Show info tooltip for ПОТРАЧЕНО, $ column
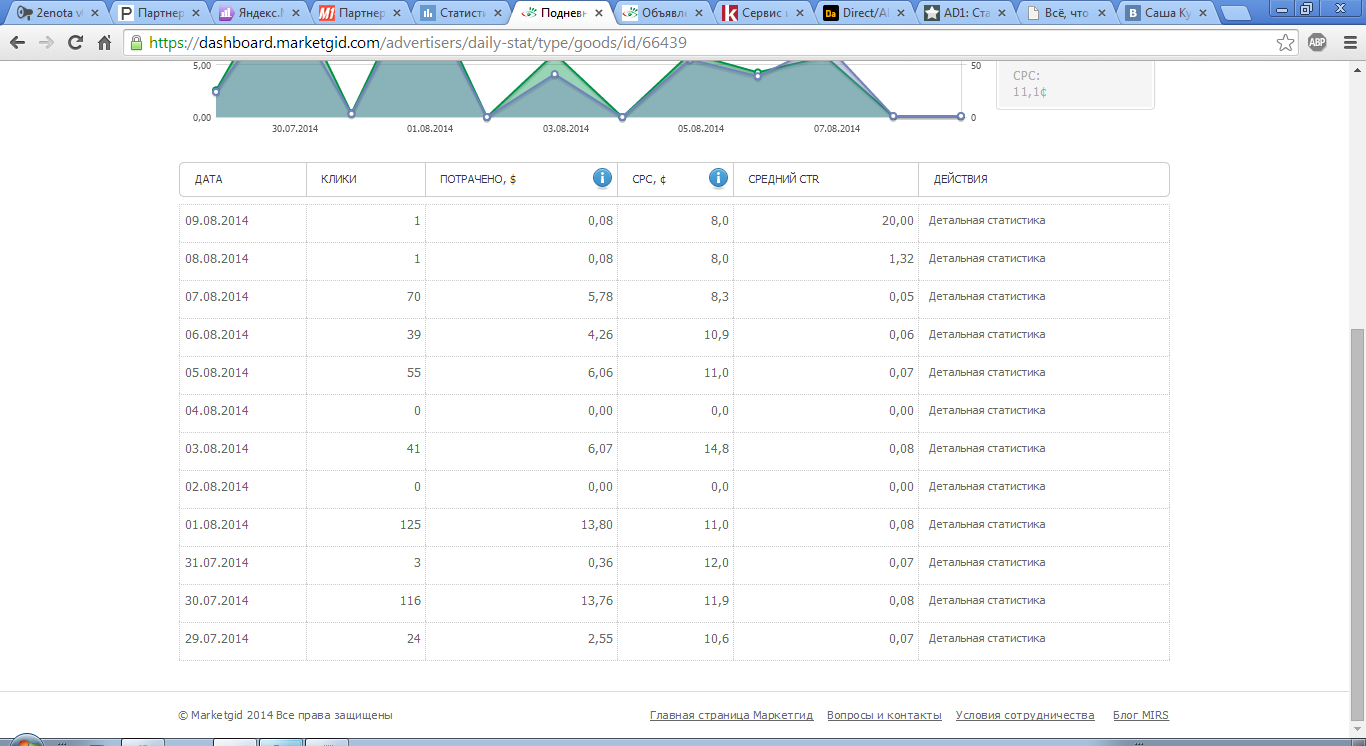 602,178
